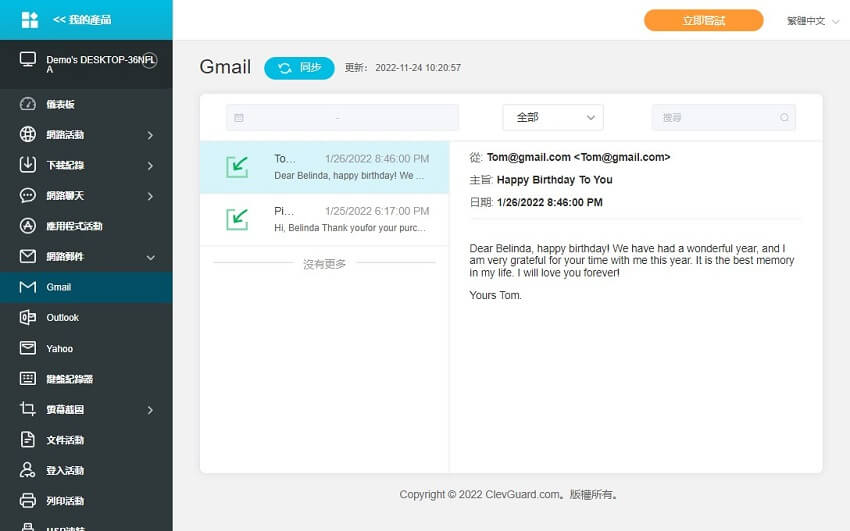Click the 搜尋 search input field
The height and width of the screenshot is (531, 850).
click(724, 118)
